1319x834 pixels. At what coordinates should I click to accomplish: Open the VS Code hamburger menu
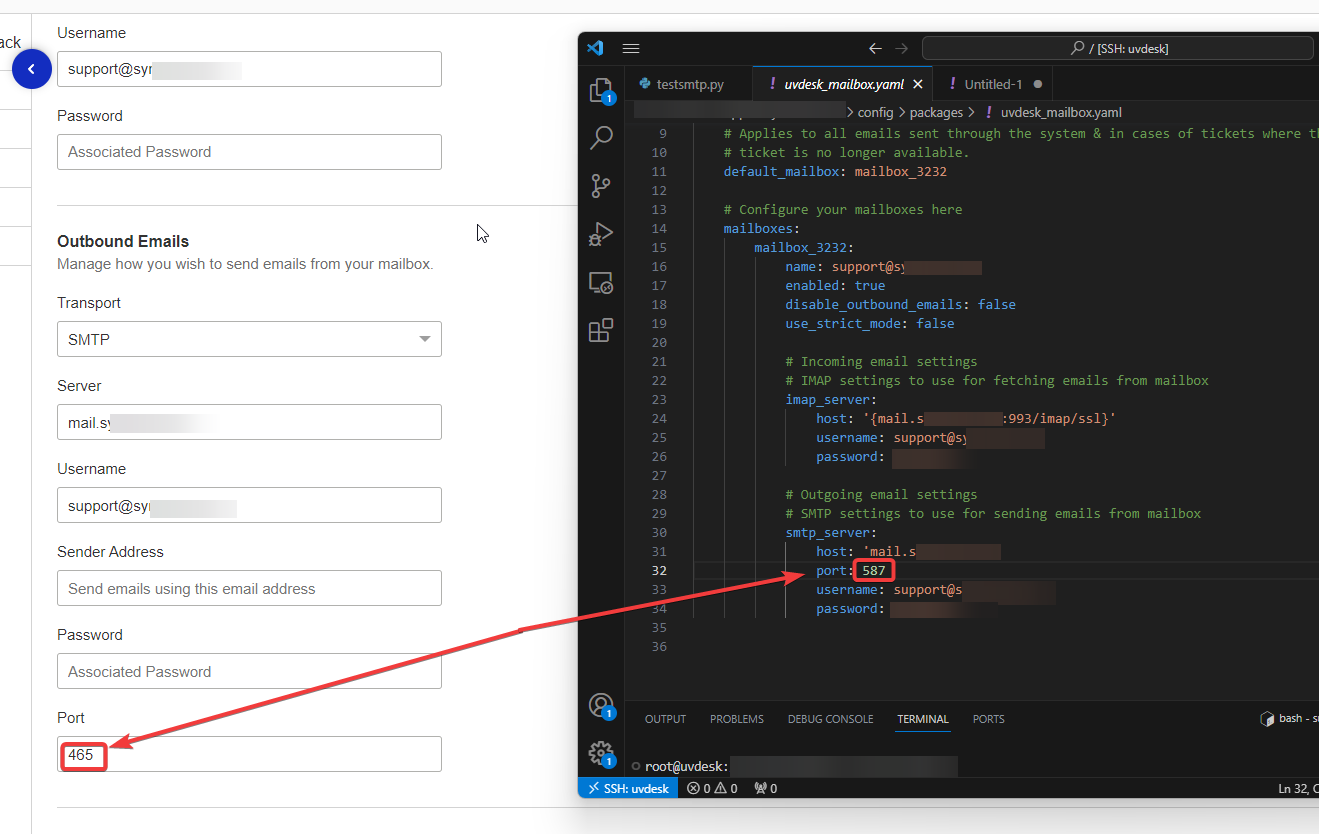[x=630, y=47]
